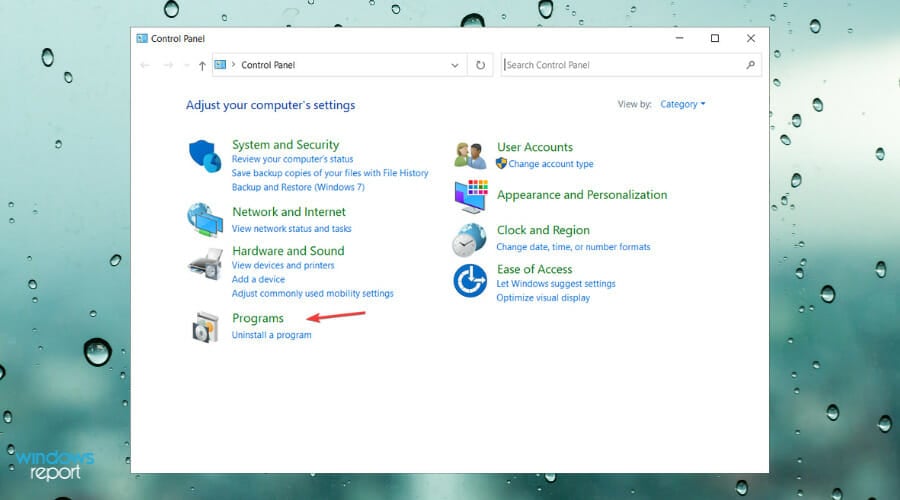Open the Appearance and Personalization monitor icon

(471, 196)
